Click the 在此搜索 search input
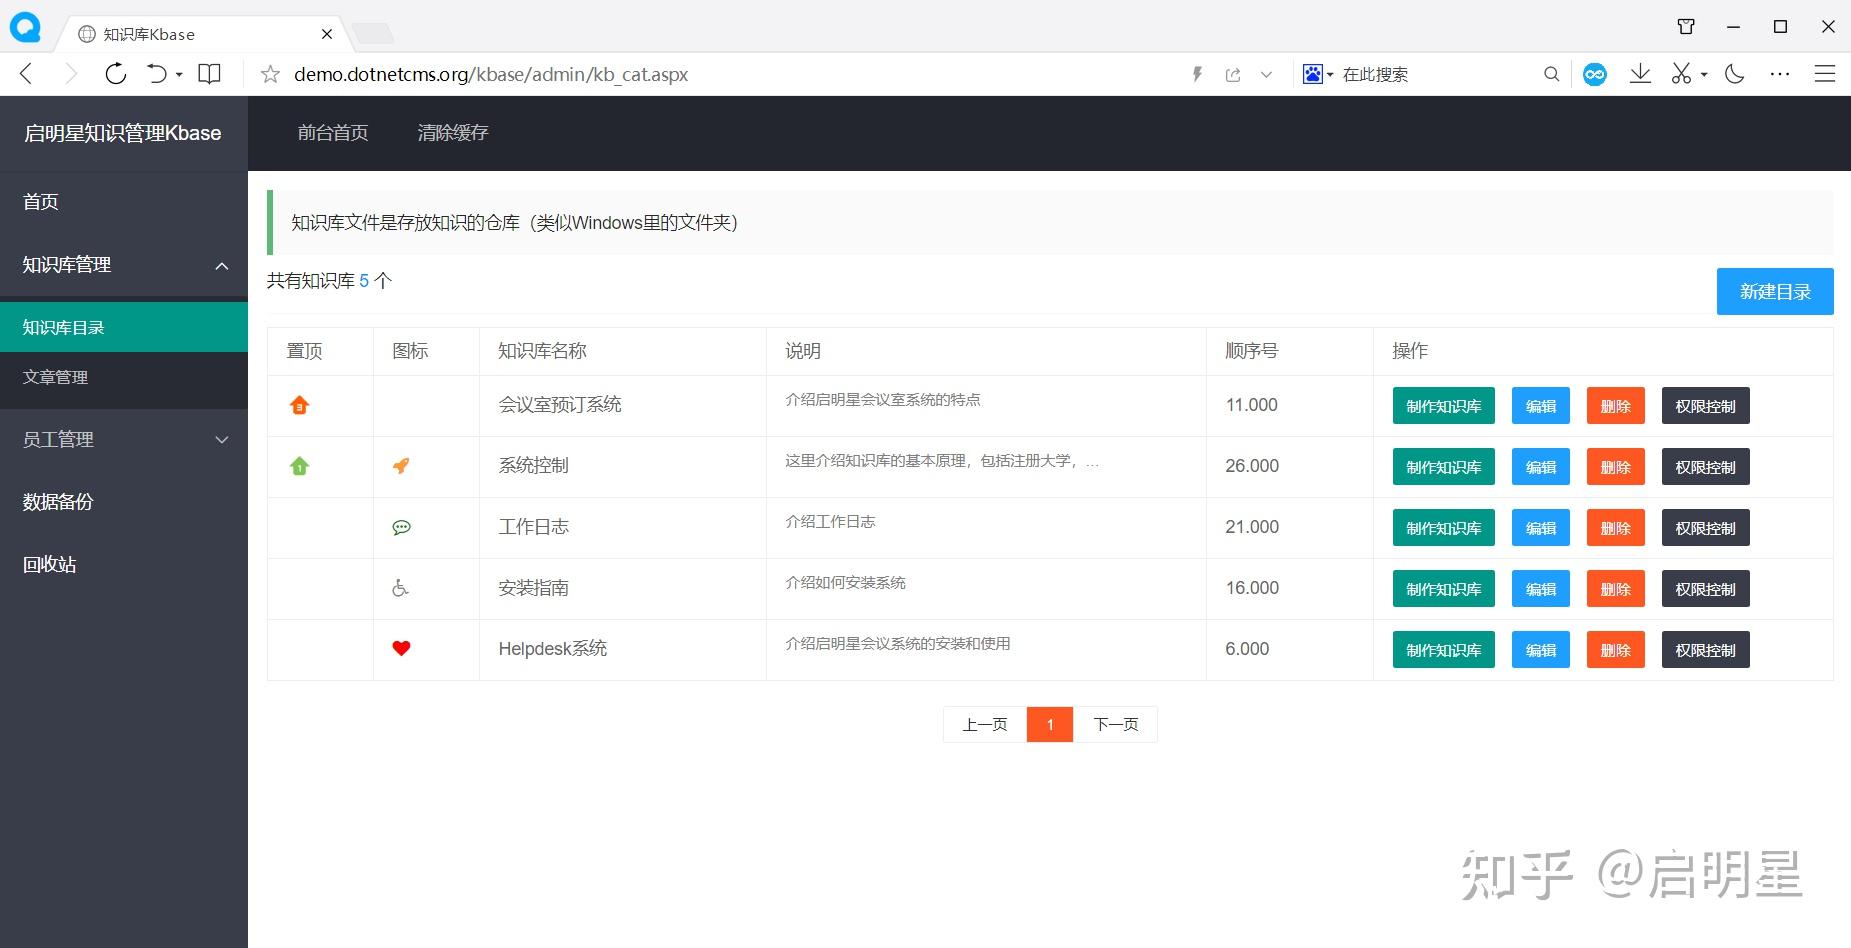The image size is (1851, 948). point(1438,74)
